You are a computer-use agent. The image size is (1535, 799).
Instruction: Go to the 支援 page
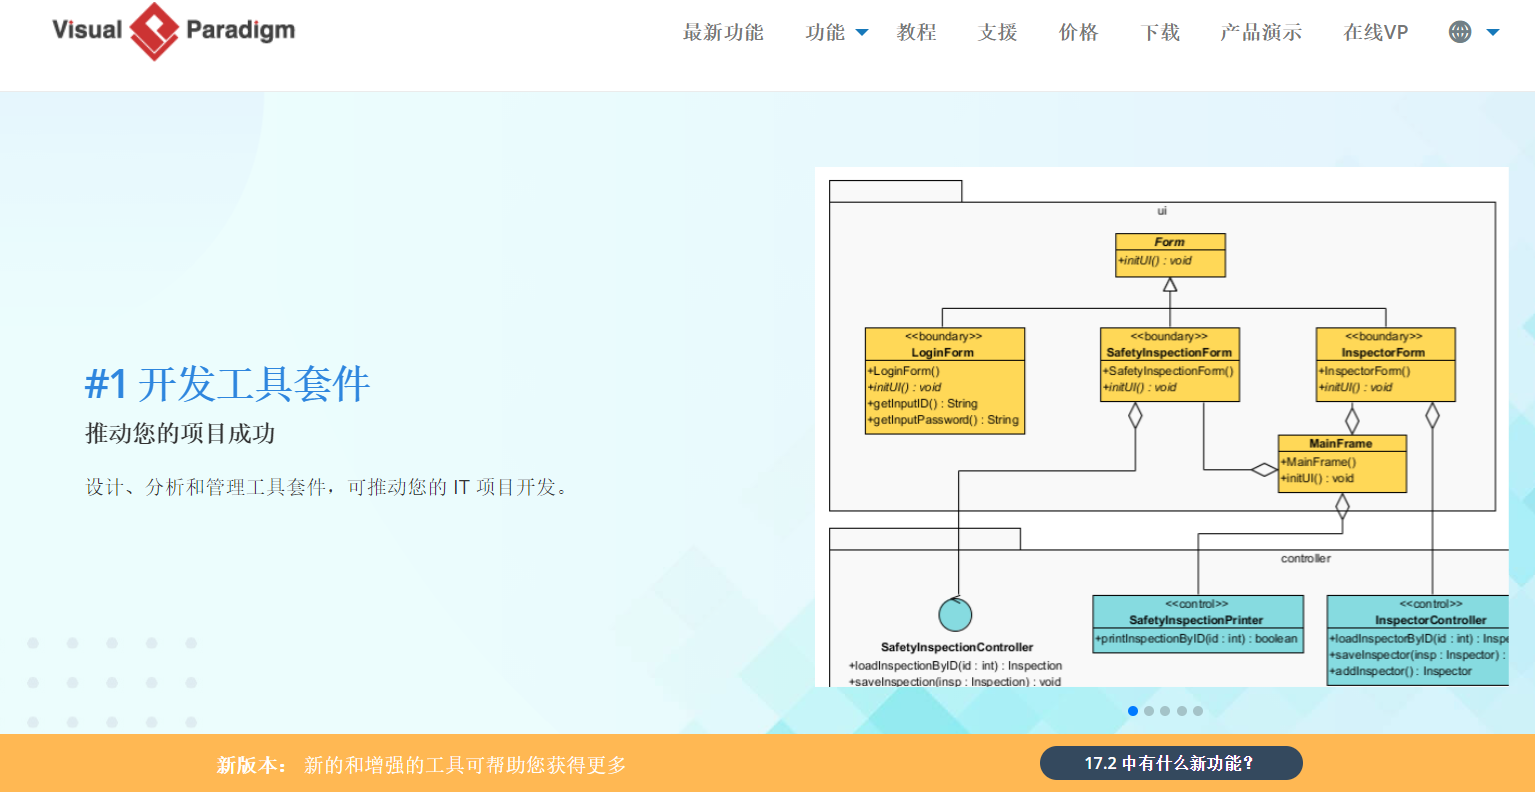998,33
